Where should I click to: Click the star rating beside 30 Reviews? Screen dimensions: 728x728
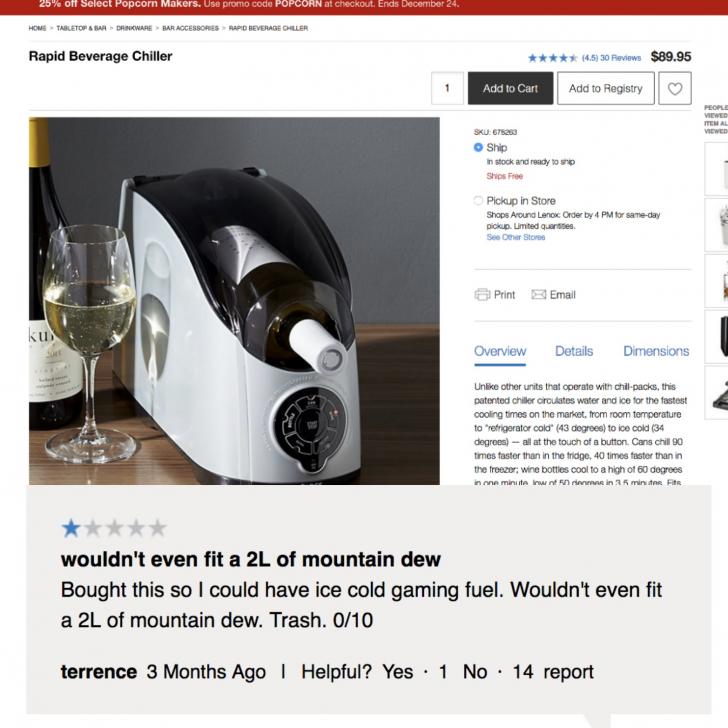(x=552, y=58)
